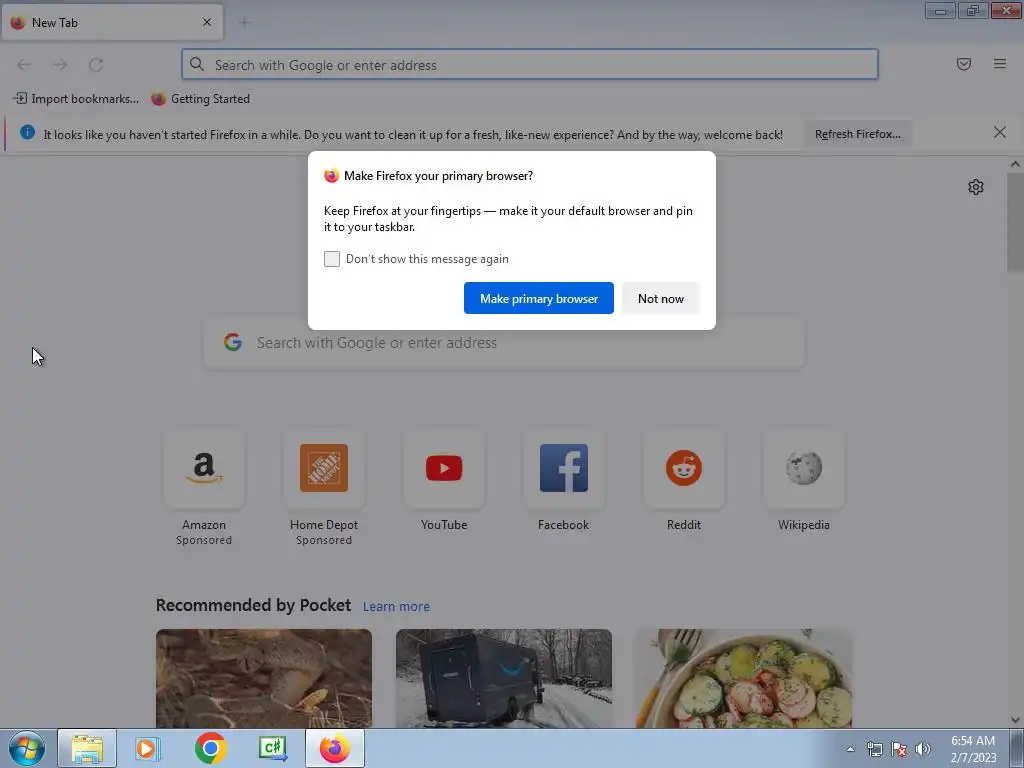Open the cucumber salad Pocket story thumbnail
The width and height of the screenshot is (1024, 768).
[x=744, y=679]
